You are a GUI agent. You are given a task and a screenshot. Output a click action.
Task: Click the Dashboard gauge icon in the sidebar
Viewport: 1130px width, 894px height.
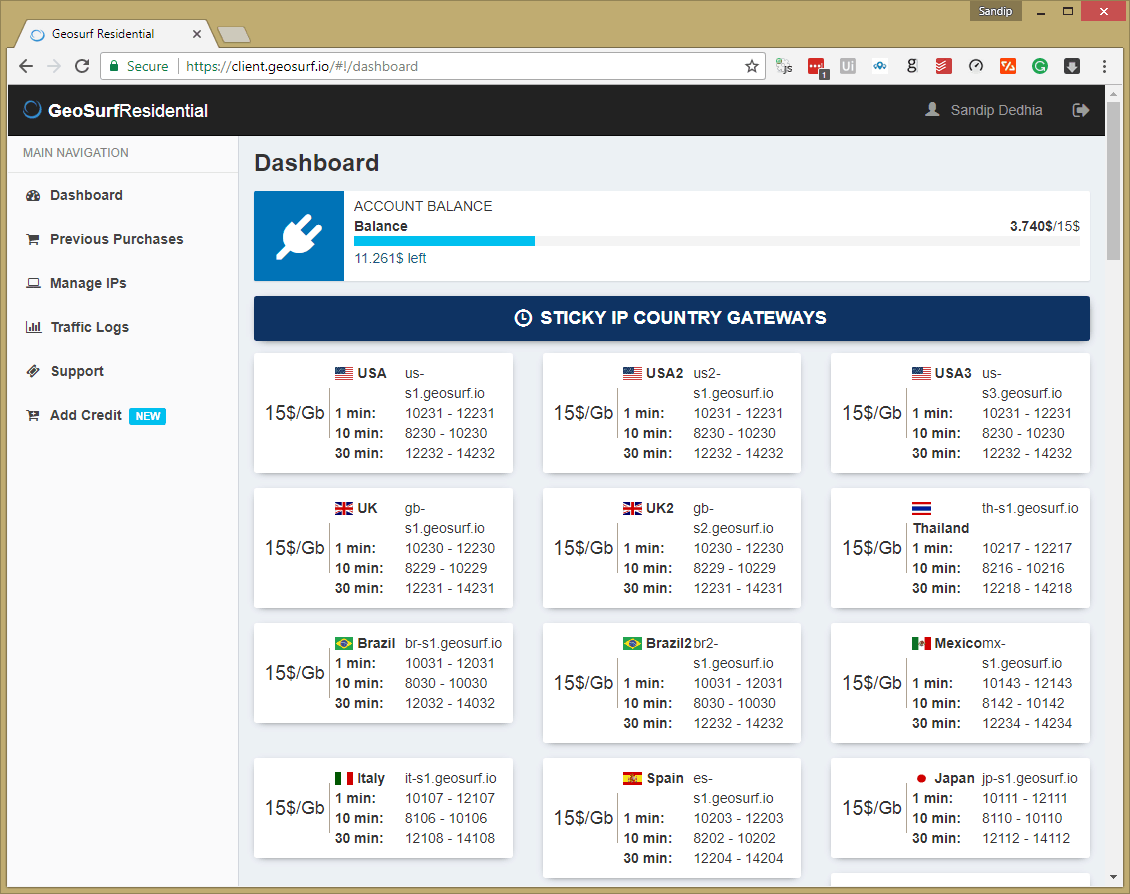(33, 195)
